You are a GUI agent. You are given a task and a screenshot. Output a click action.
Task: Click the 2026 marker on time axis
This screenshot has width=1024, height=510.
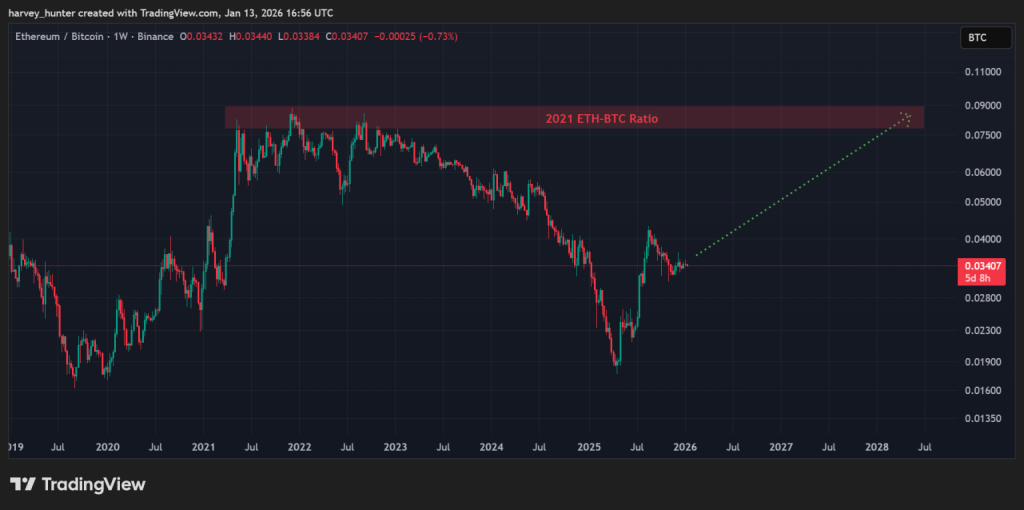(684, 447)
